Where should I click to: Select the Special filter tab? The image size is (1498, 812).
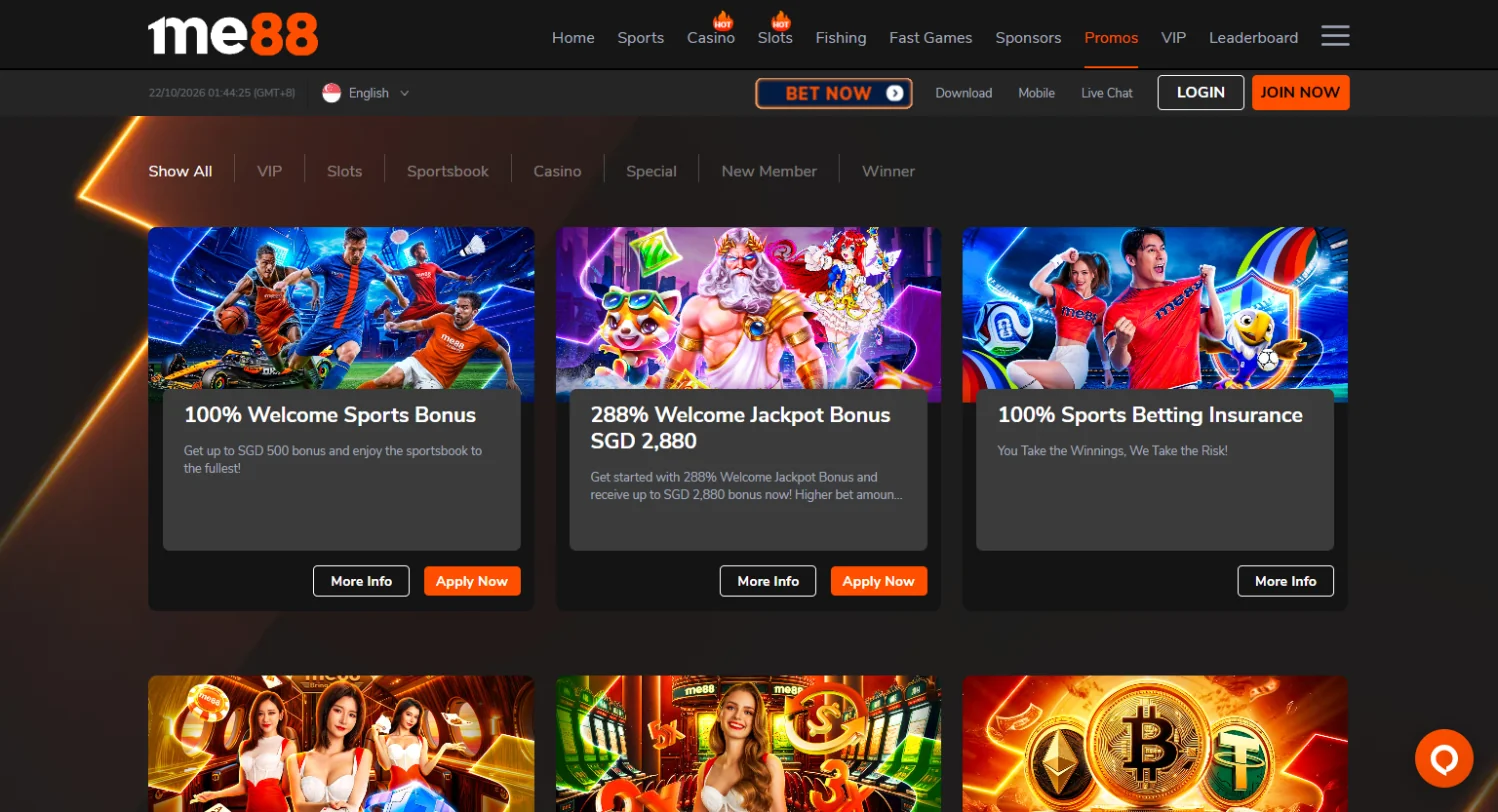pyautogui.click(x=651, y=171)
